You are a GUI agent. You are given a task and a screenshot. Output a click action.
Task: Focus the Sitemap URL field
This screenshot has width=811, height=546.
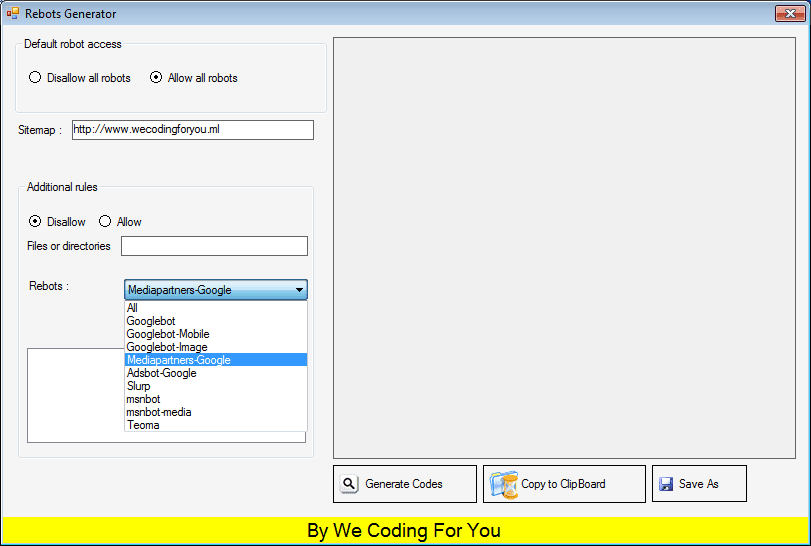coord(193,130)
